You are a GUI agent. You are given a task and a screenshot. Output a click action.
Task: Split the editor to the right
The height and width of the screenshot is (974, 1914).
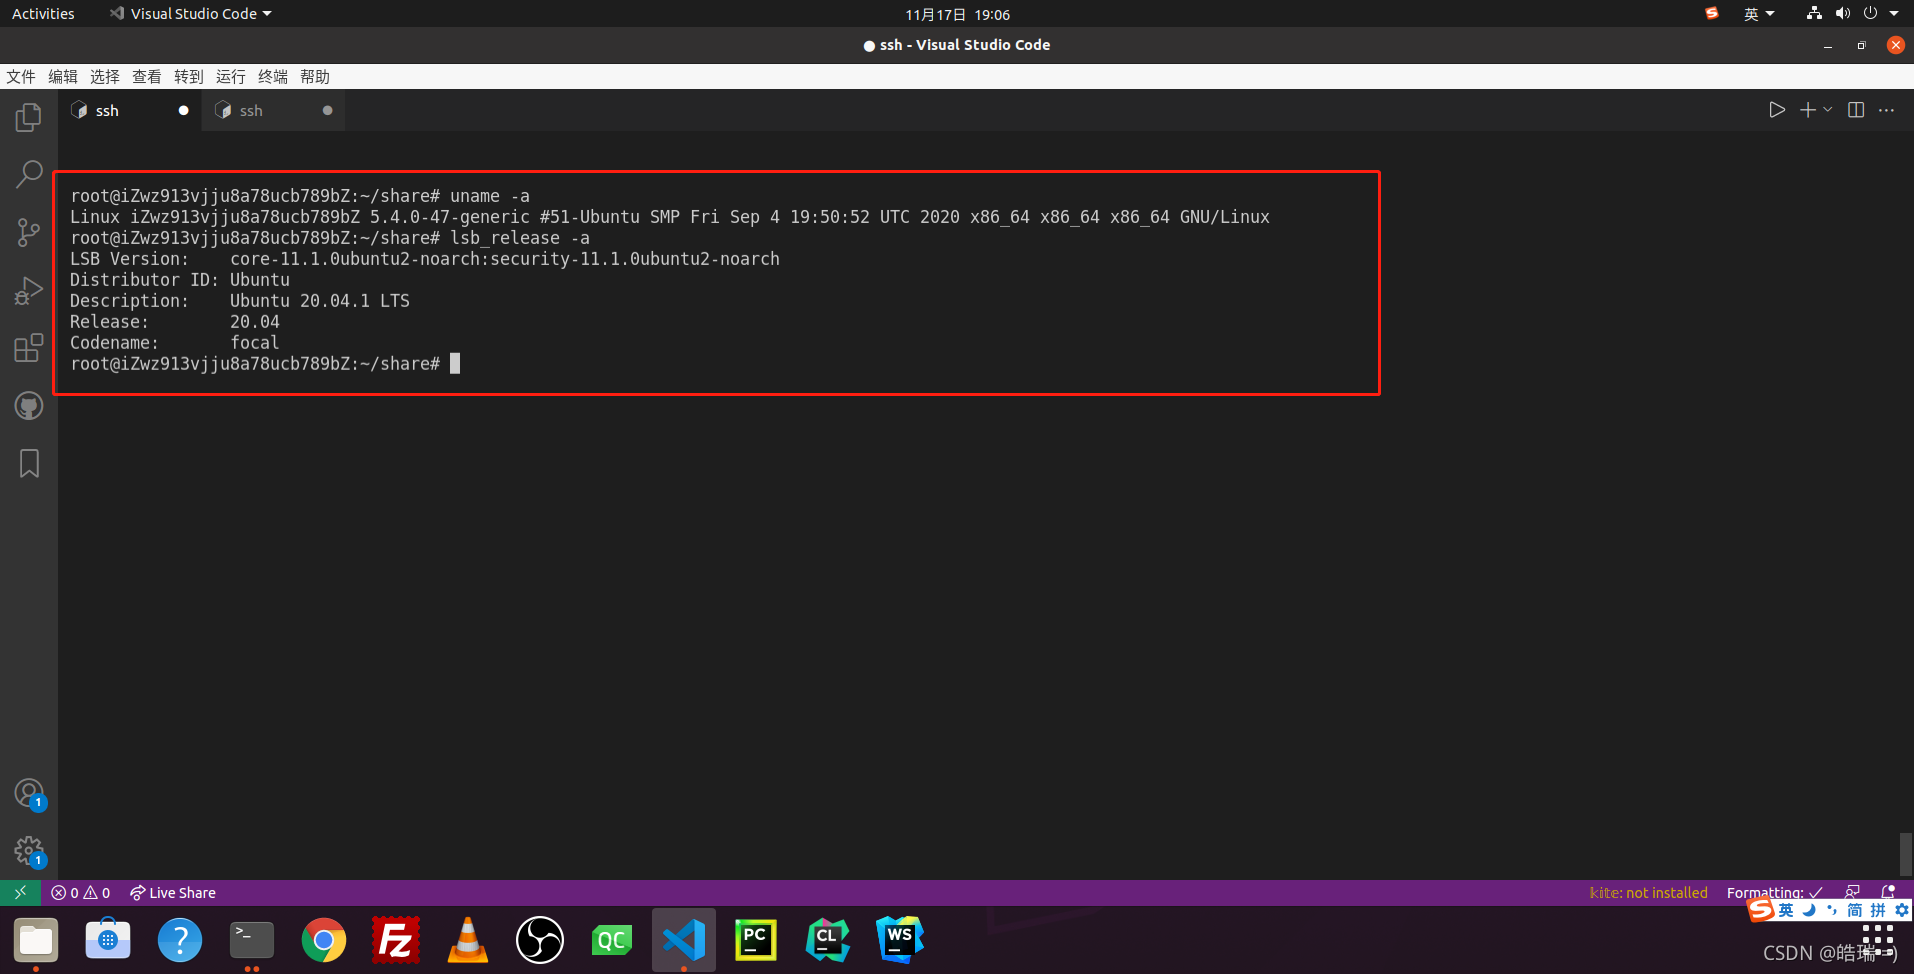[x=1856, y=110]
